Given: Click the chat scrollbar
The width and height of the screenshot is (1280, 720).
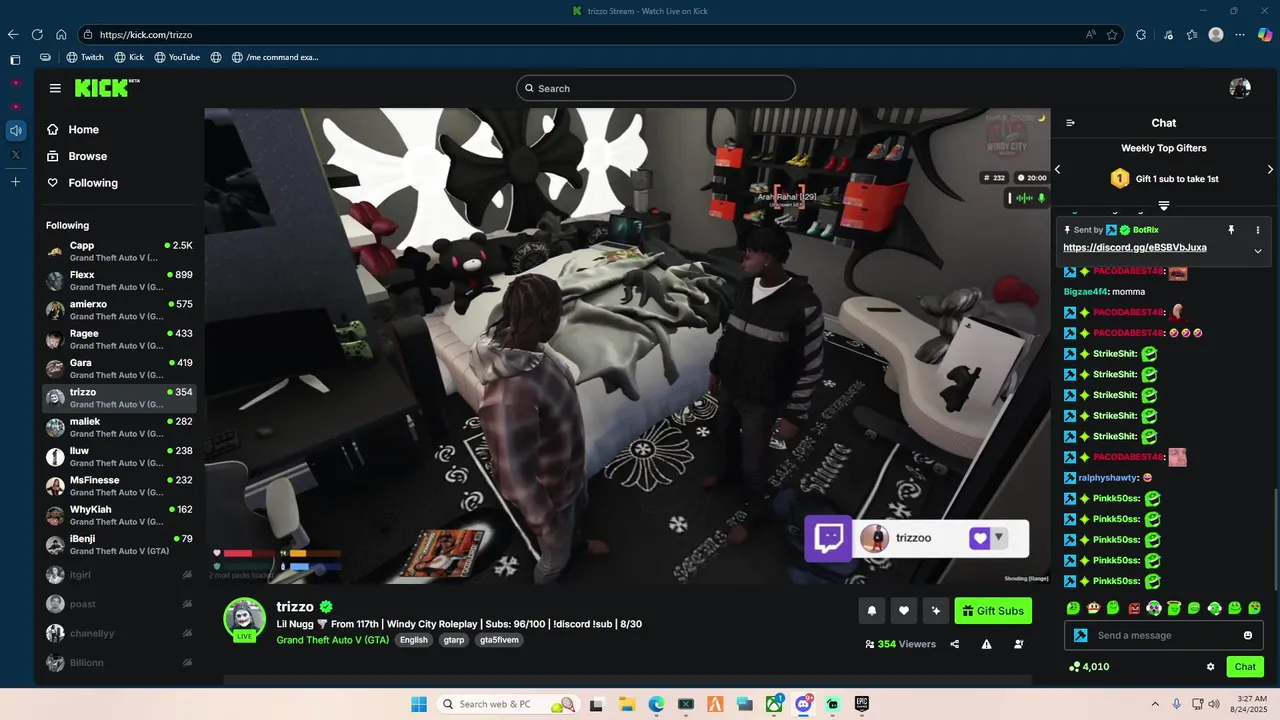Looking at the screenshot, I should pos(1275,540).
